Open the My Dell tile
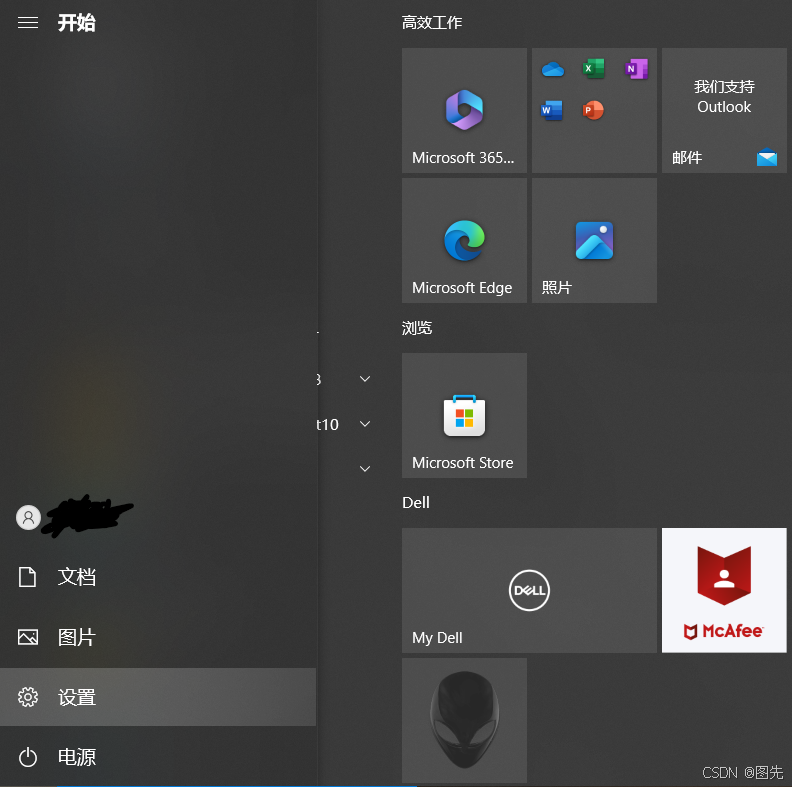The image size is (792, 787). click(x=529, y=590)
